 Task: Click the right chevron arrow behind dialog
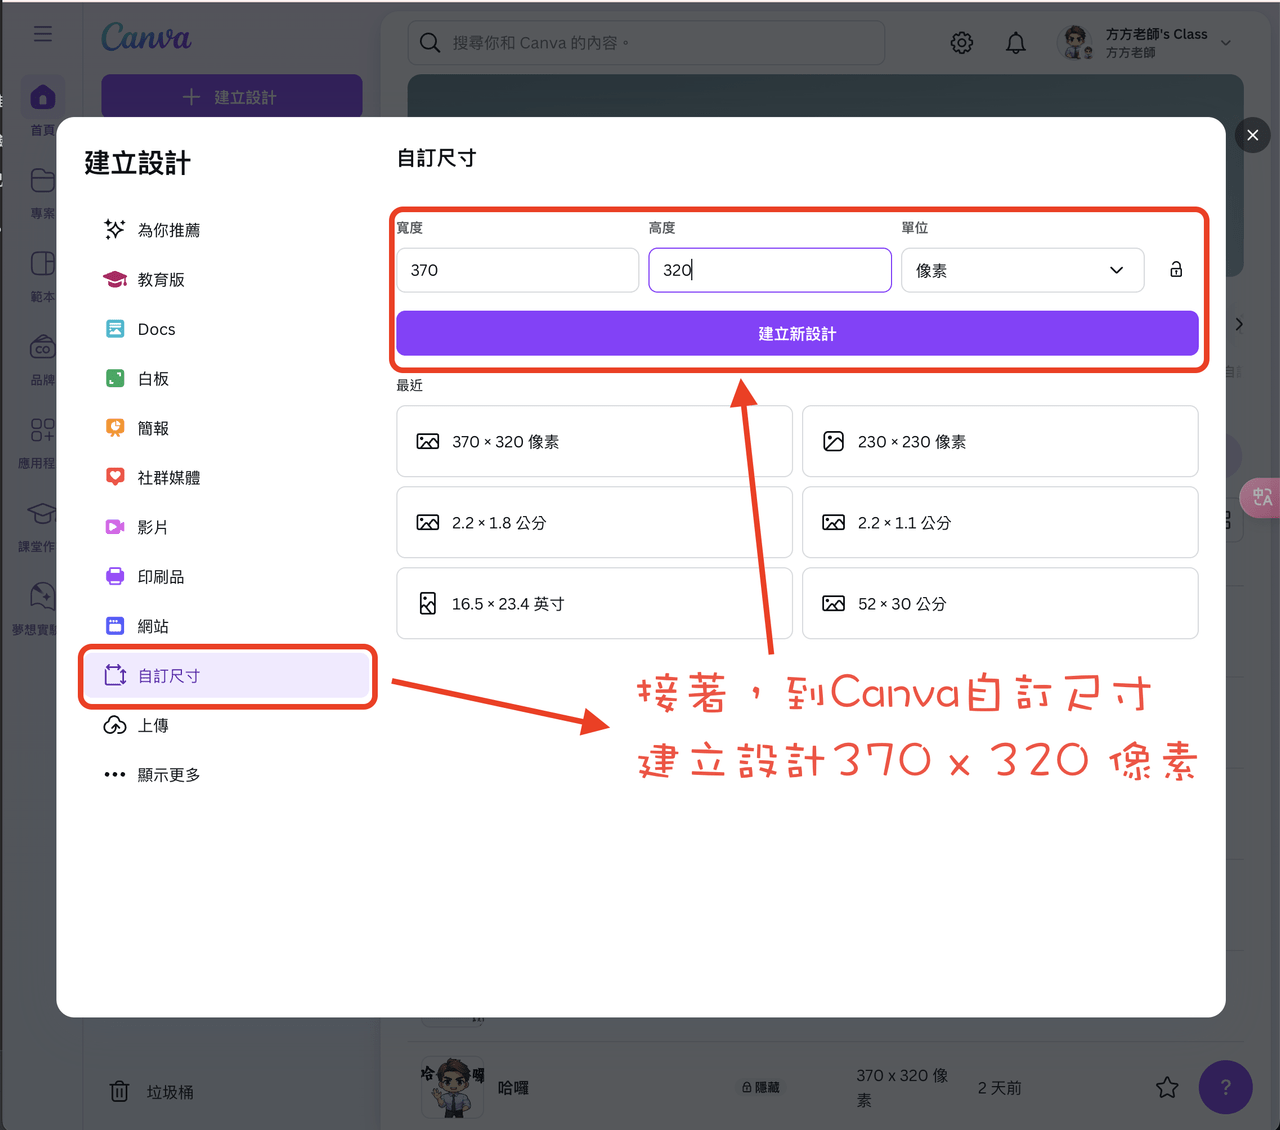click(1239, 324)
